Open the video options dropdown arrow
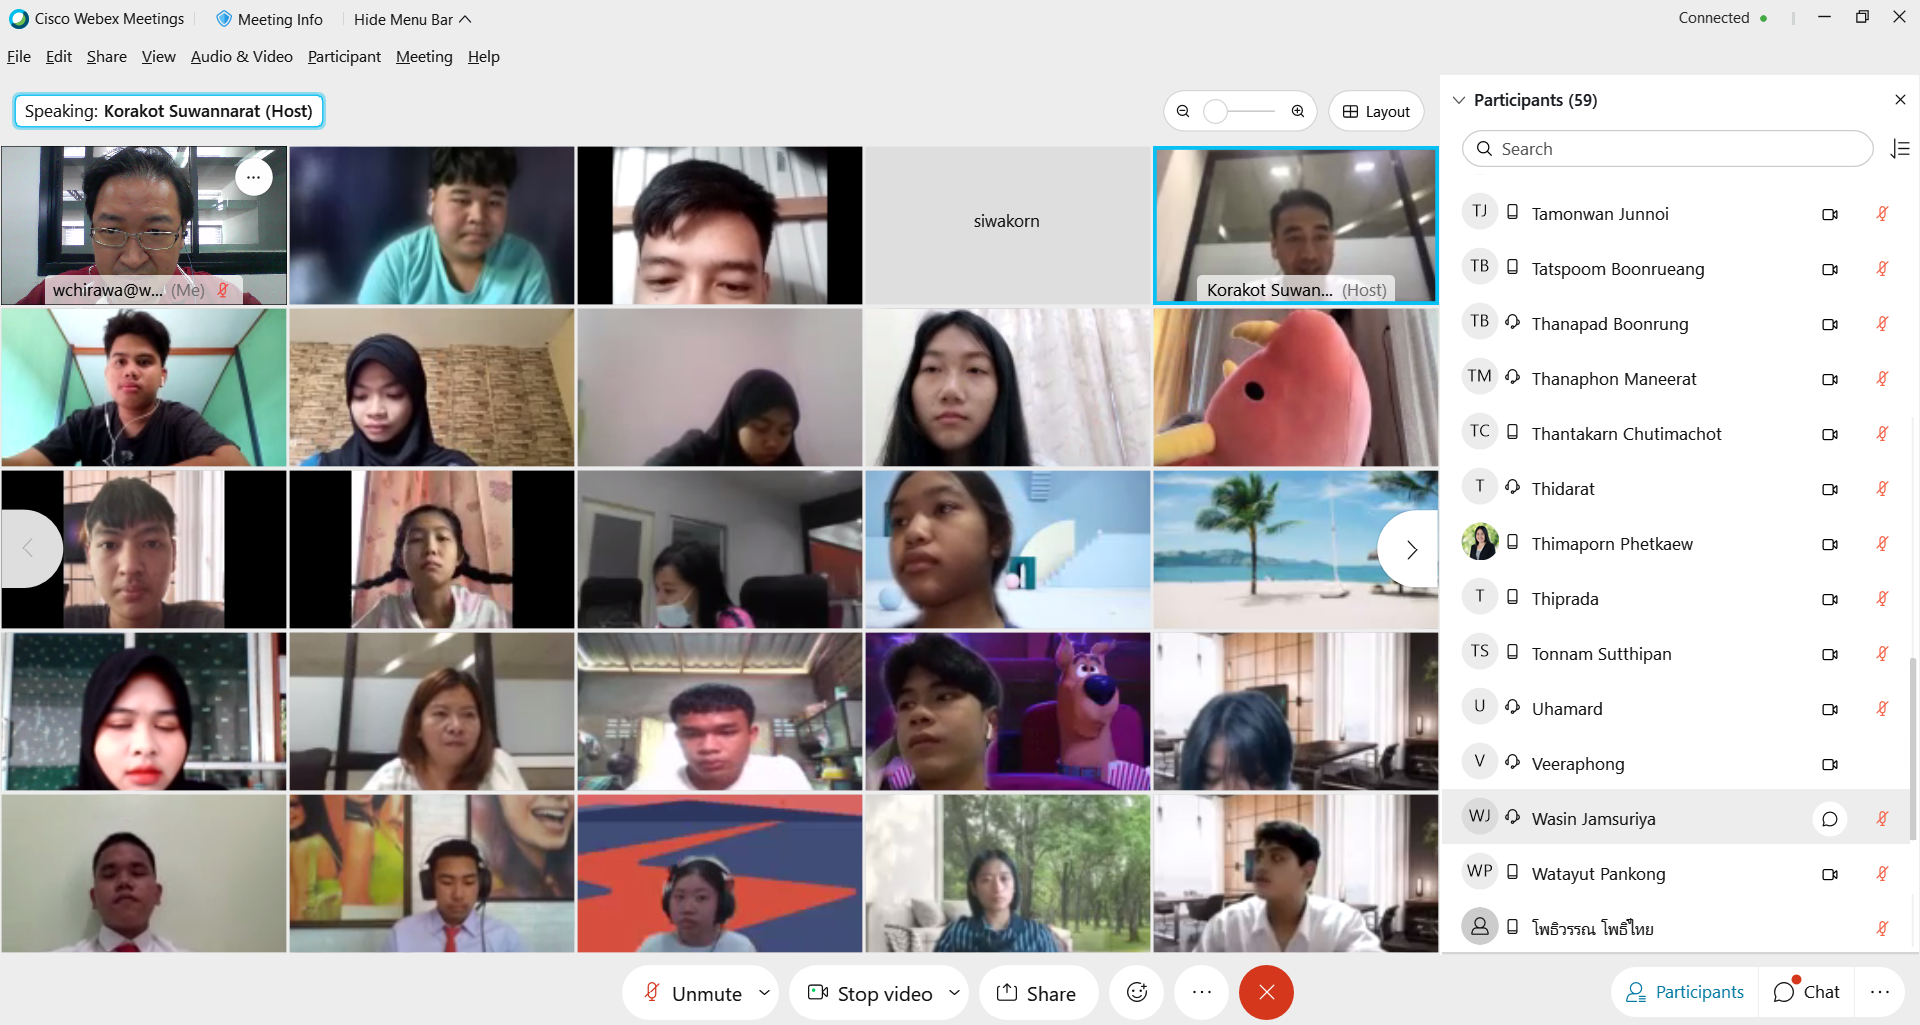Viewport: 1920px width, 1025px height. 954,993
